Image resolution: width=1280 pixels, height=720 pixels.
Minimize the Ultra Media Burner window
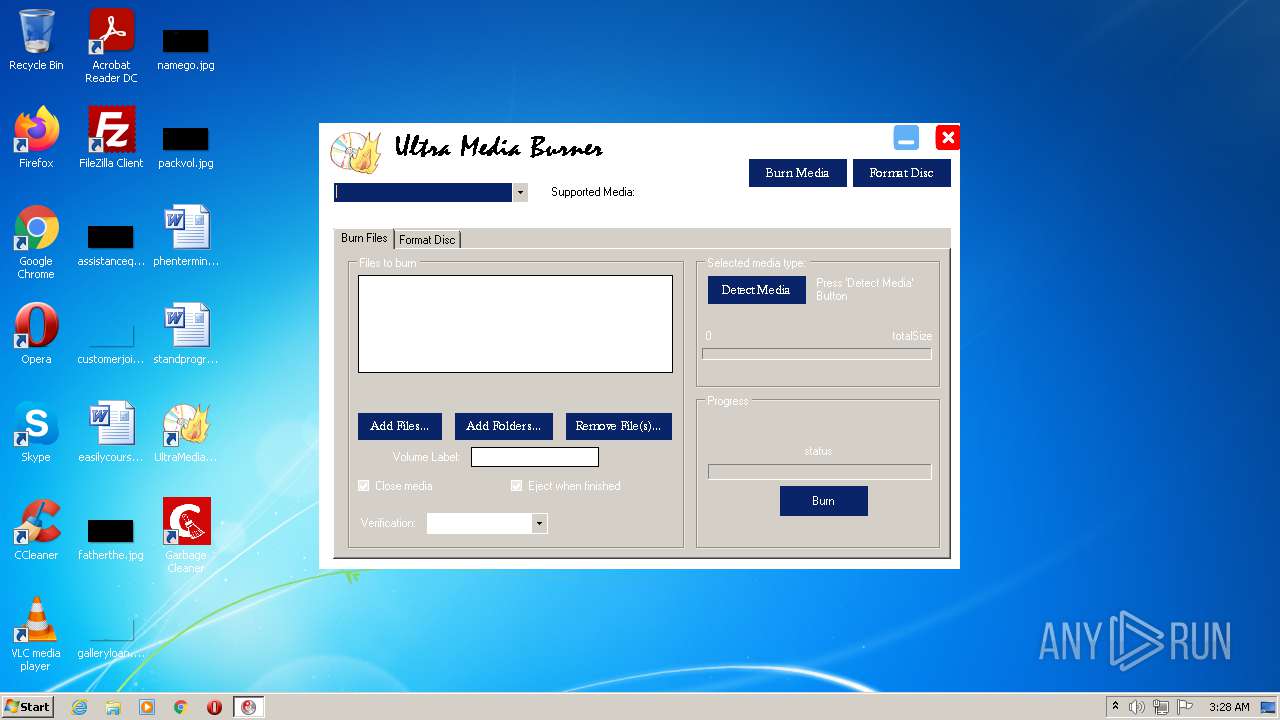click(906, 138)
